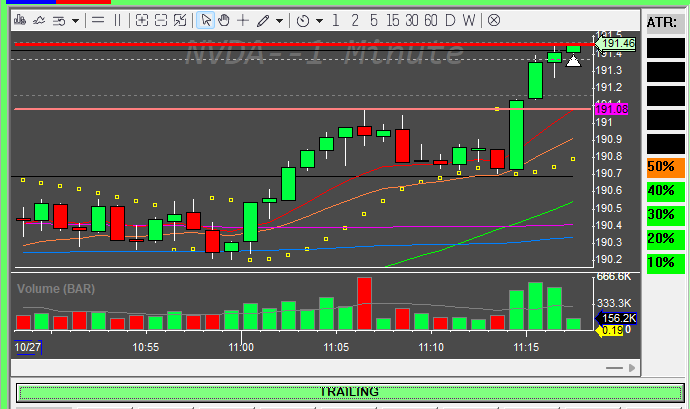
Task: Click the scroll right arrow below the chart
Action: [632, 368]
